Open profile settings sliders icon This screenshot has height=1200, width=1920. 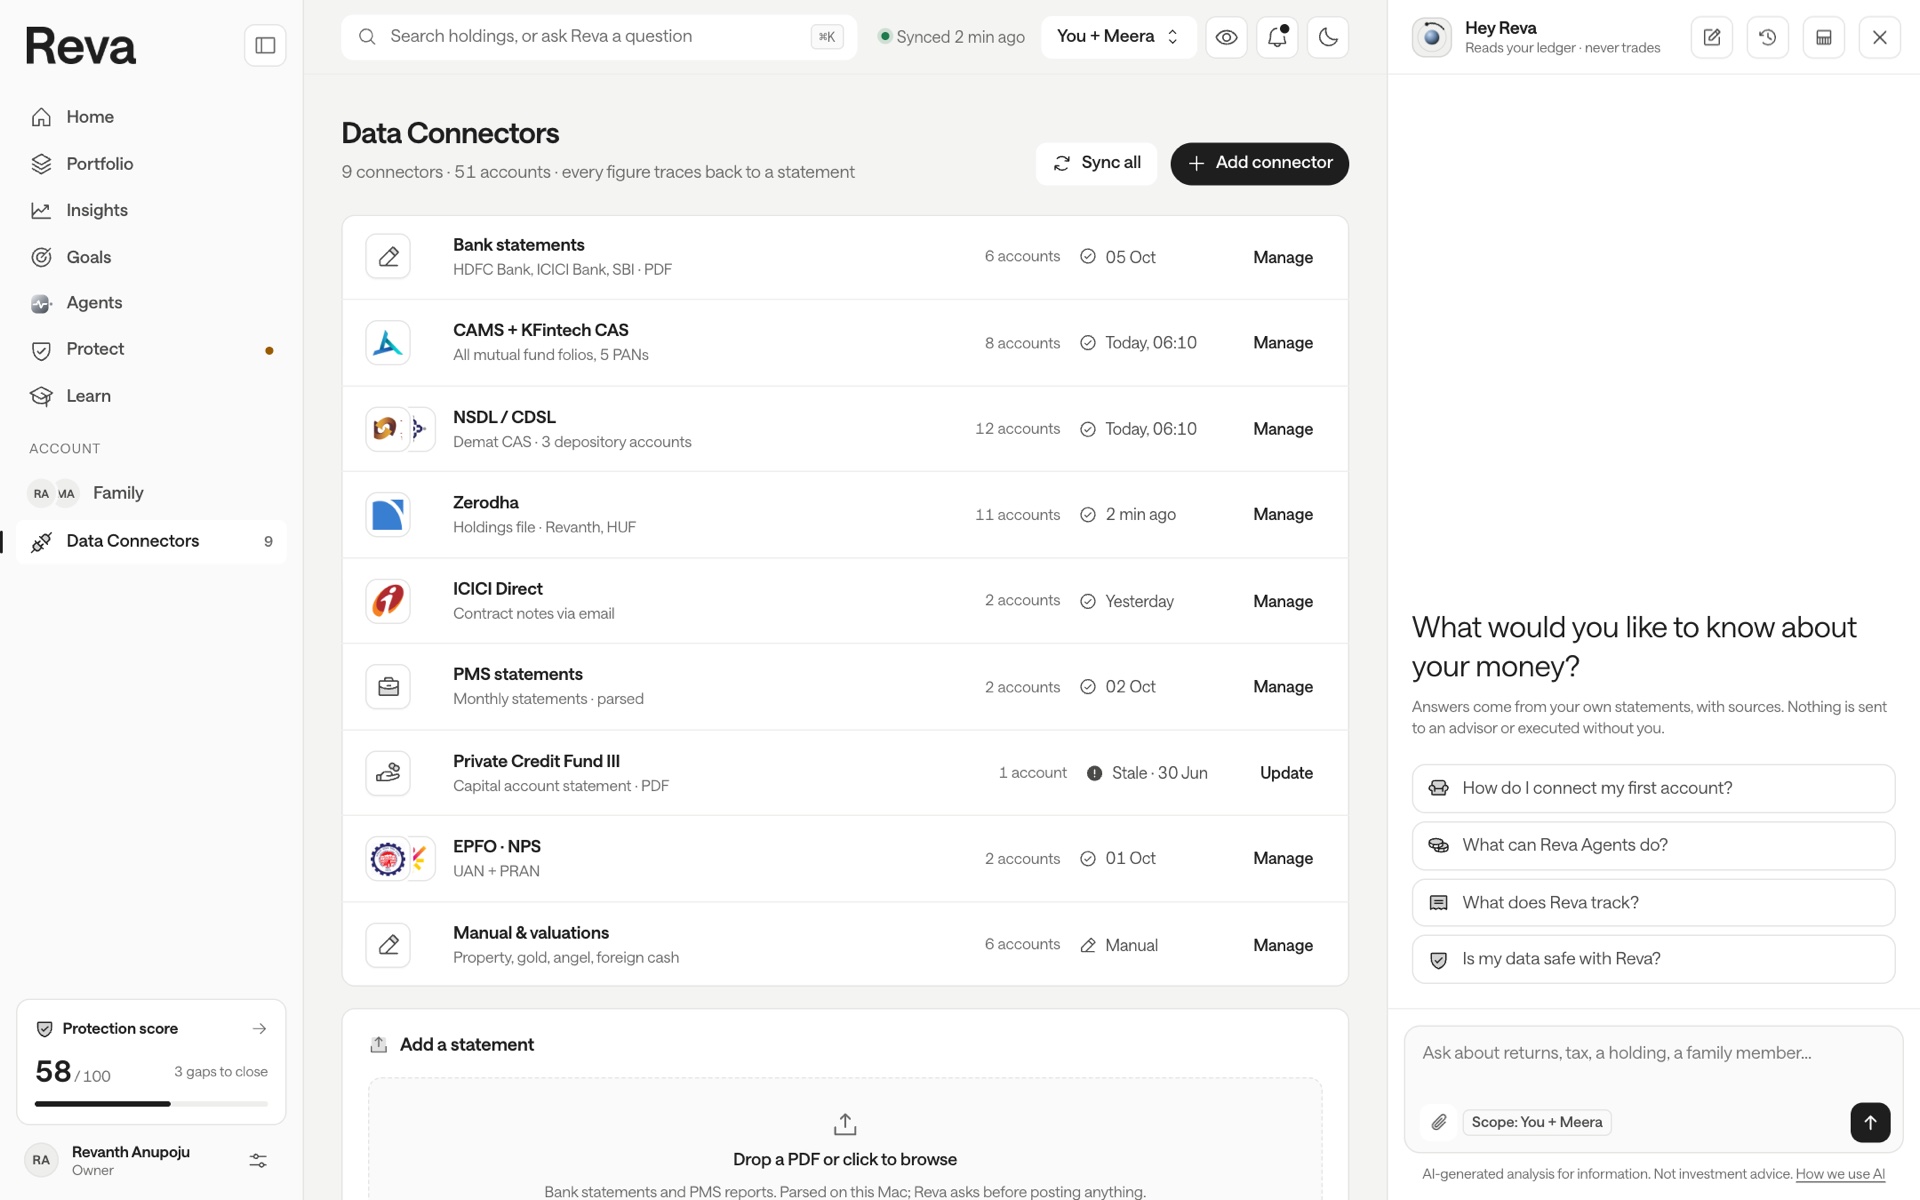pos(258,1160)
